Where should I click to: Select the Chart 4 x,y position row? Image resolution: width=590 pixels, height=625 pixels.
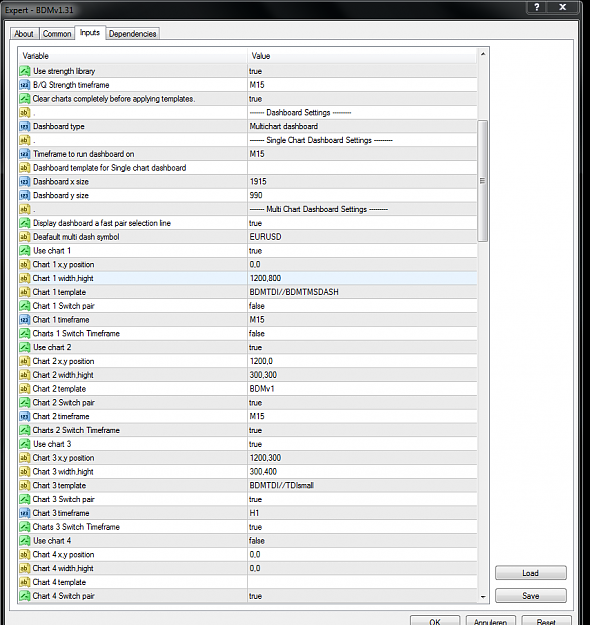(248, 554)
